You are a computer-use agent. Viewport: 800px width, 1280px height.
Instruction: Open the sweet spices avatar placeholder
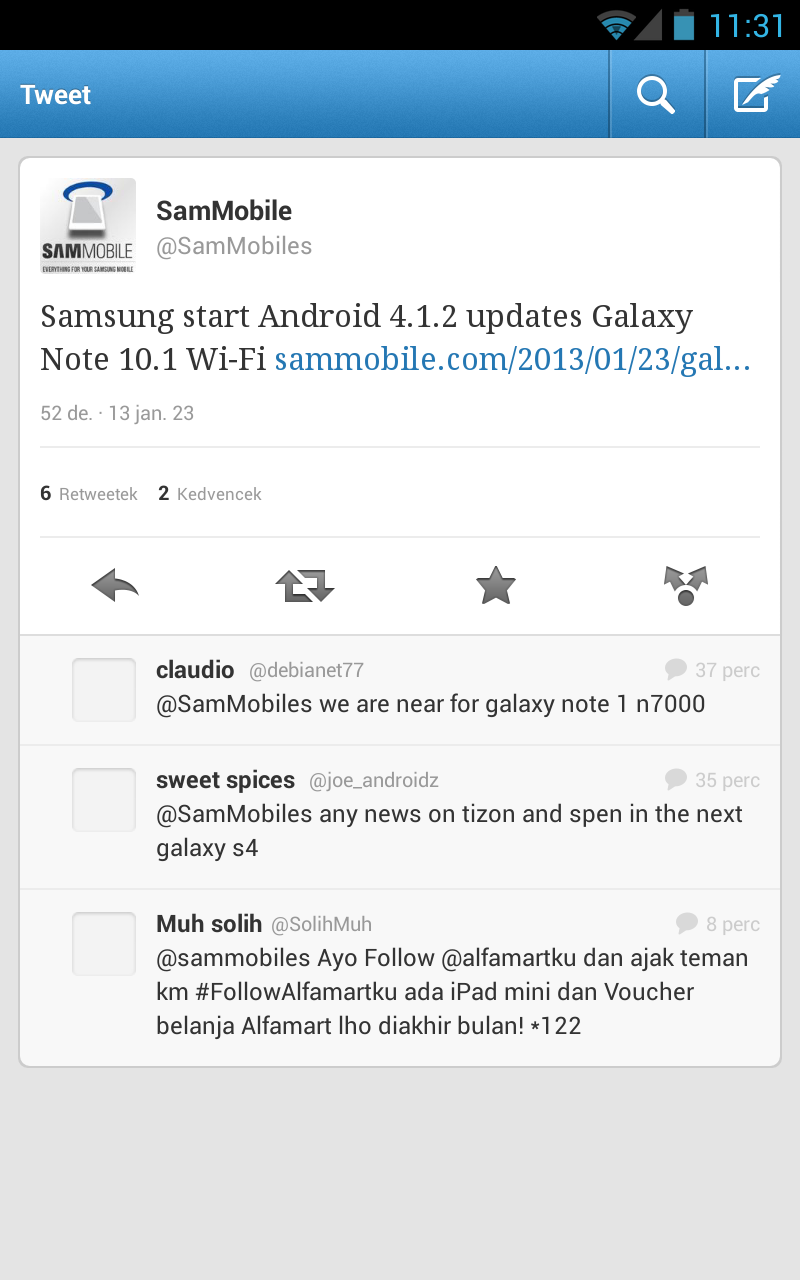tap(104, 800)
